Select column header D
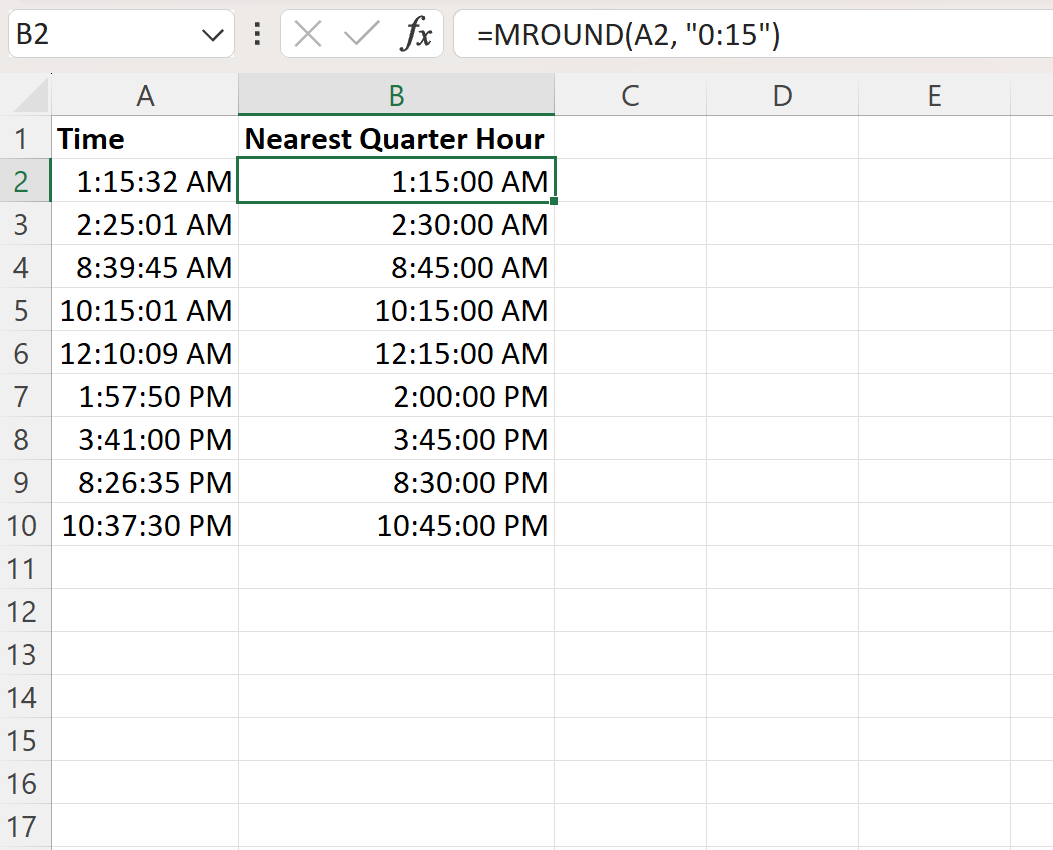Viewport: 1053px width, 850px height. (783, 95)
